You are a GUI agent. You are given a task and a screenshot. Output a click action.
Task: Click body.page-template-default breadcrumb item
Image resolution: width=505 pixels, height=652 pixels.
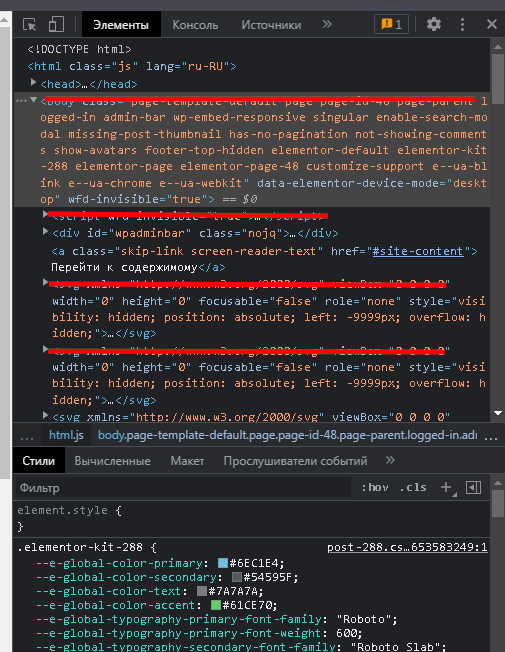click(287, 435)
